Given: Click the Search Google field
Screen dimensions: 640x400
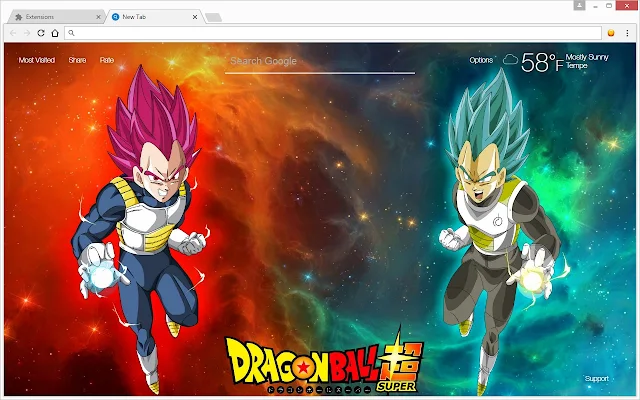Looking at the screenshot, I should coord(320,62).
